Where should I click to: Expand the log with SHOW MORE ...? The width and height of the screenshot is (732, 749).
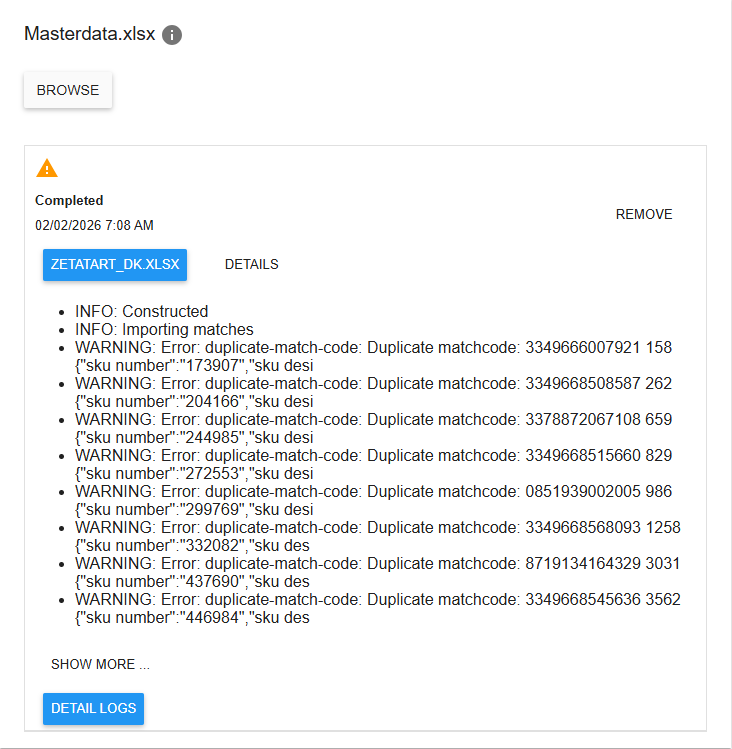100,664
